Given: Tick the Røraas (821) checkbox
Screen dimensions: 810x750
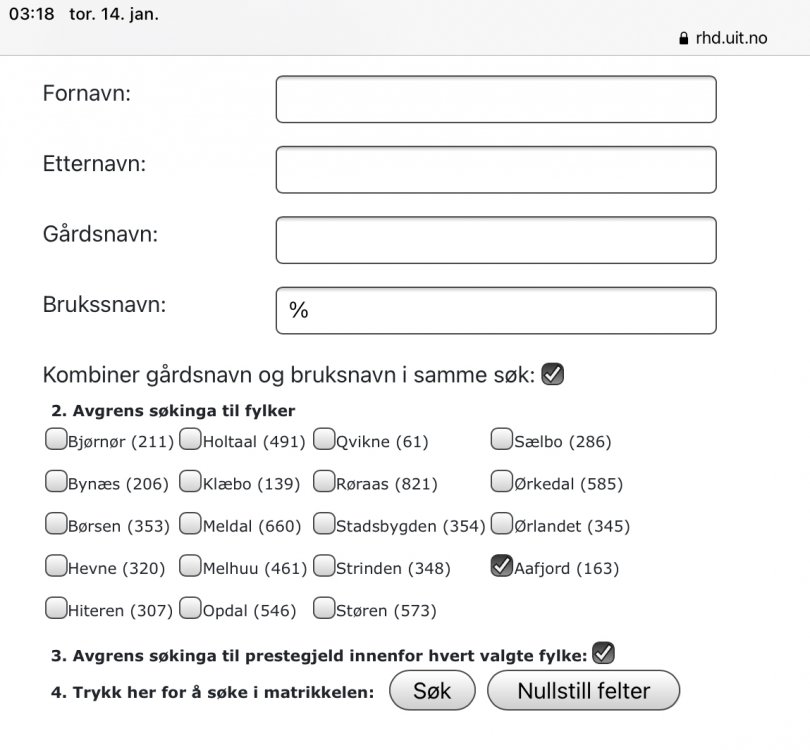Looking at the screenshot, I should pyautogui.click(x=324, y=482).
